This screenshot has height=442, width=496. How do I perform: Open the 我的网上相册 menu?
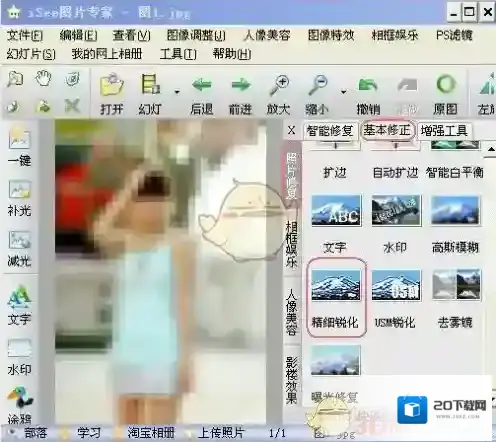click(x=107, y=54)
